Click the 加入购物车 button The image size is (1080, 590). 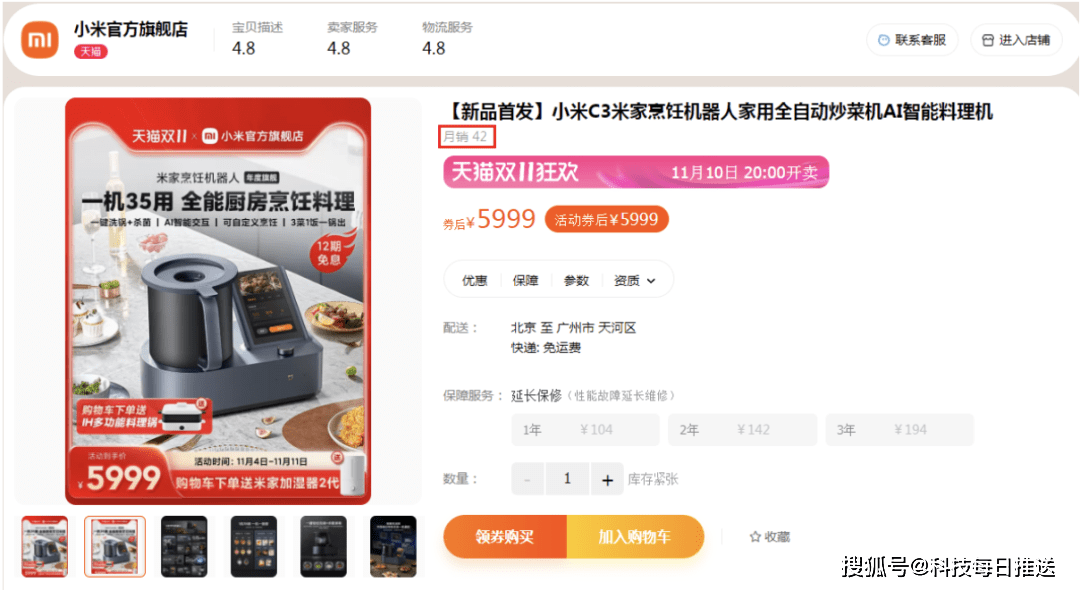click(635, 536)
